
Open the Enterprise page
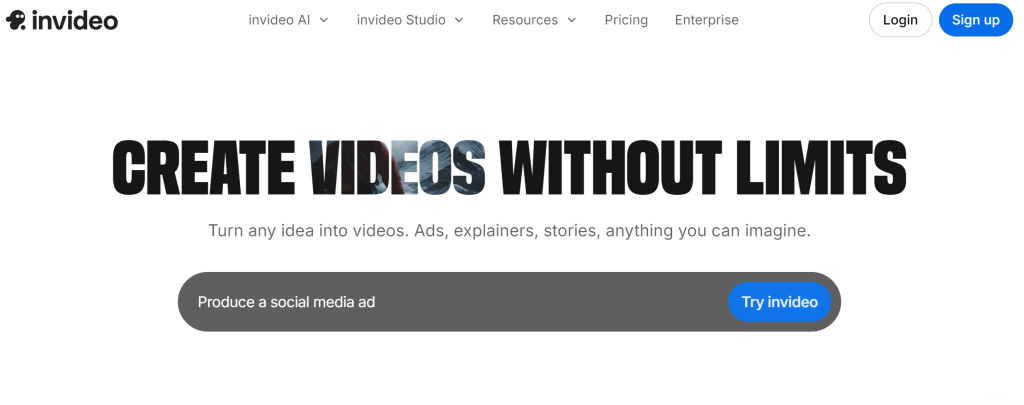pyautogui.click(x=707, y=20)
